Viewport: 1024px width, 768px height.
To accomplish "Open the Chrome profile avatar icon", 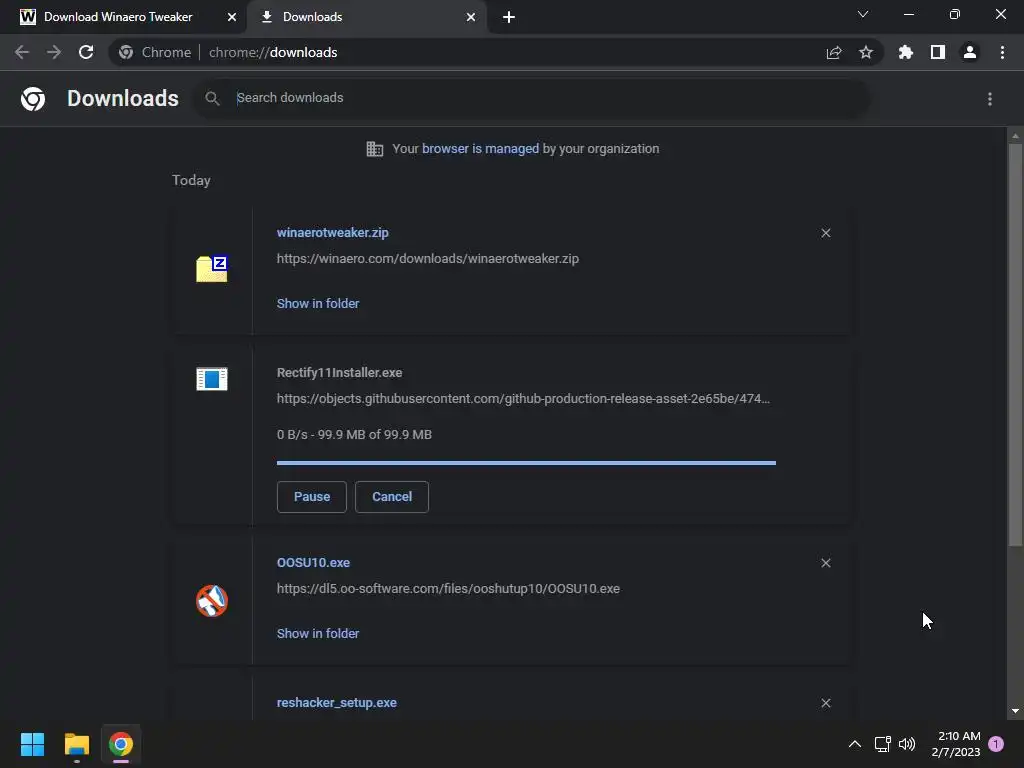I will [x=970, y=52].
